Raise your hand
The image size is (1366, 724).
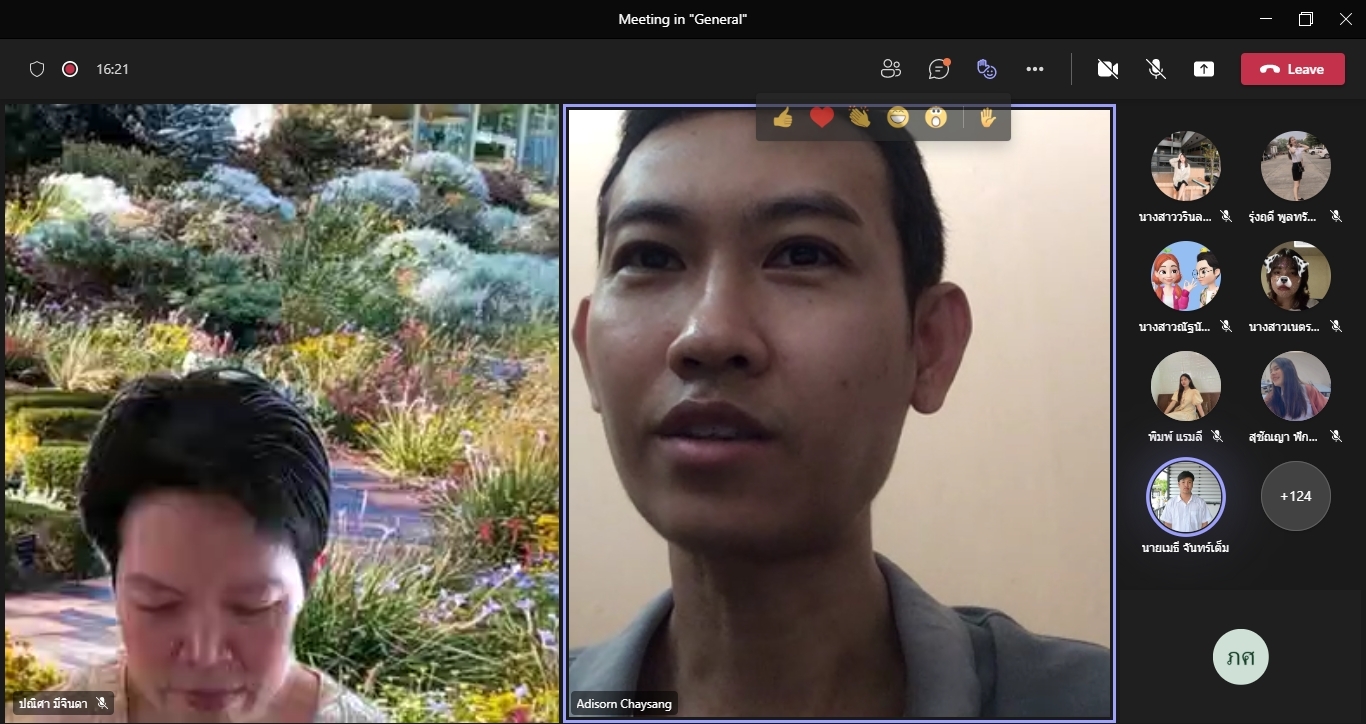[x=987, y=118]
